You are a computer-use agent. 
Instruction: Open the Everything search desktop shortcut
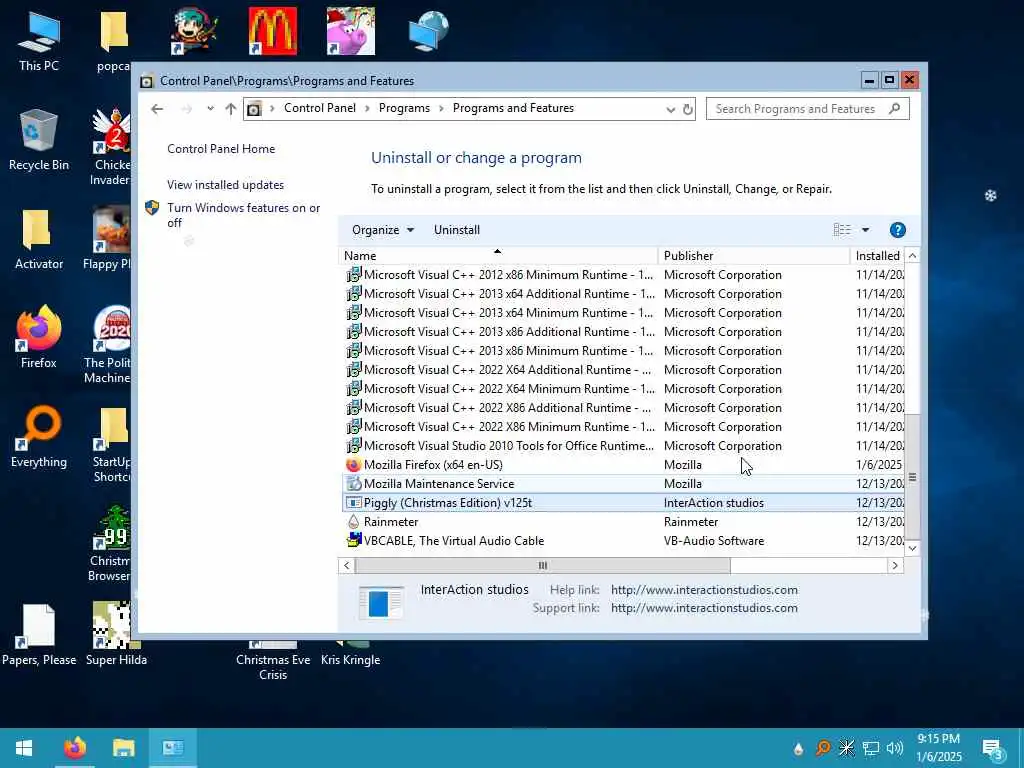(39, 437)
